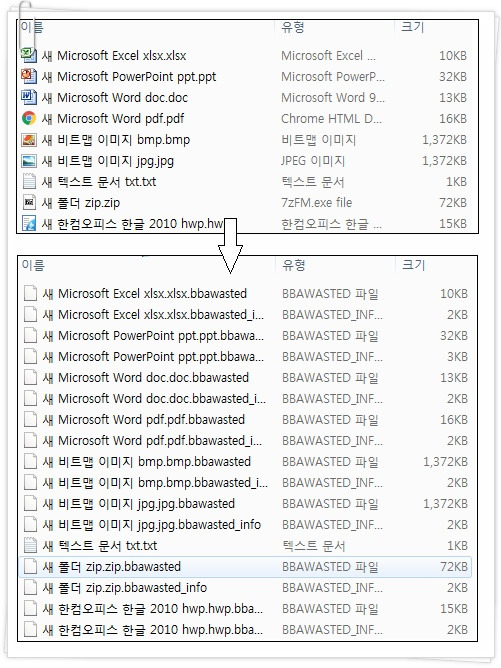Click the JPEG picture icon beside jpg.jpg file
501x668 pixels.
coord(29,160)
